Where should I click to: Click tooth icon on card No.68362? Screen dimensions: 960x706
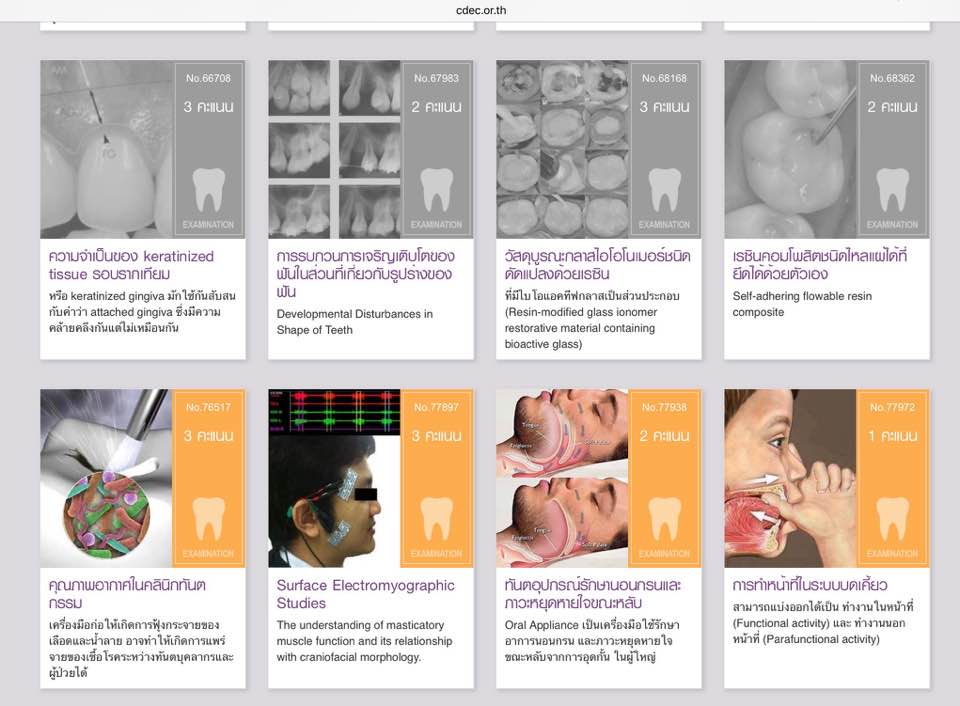coord(893,189)
